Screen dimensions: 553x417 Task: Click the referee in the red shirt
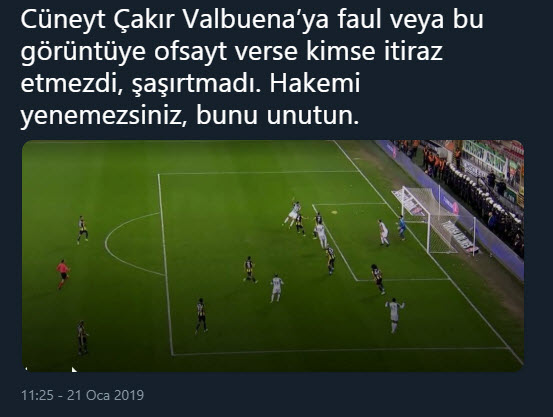click(x=63, y=274)
